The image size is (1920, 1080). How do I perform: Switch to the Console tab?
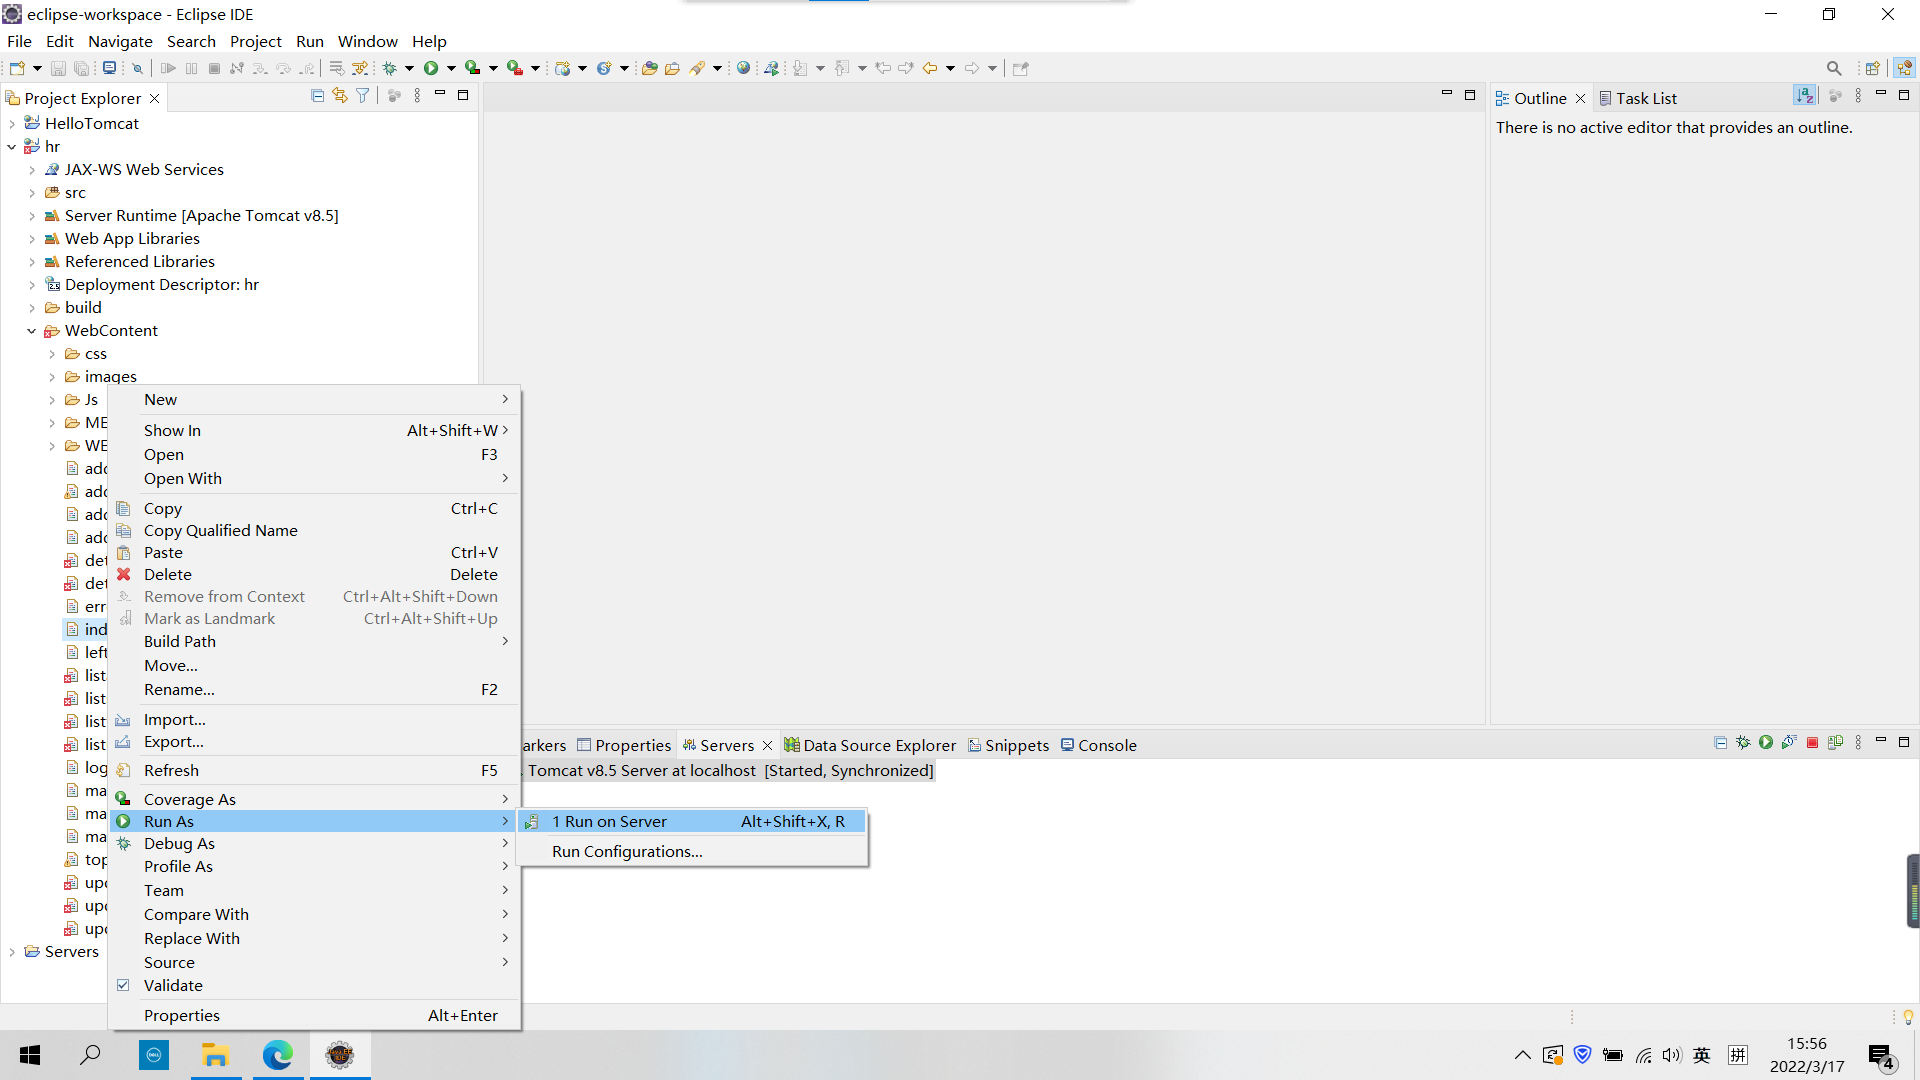pyautogui.click(x=1106, y=745)
